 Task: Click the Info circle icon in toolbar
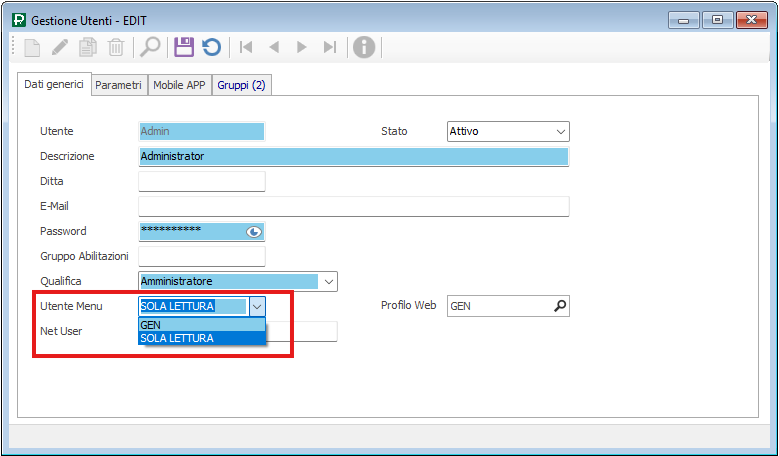click(x=364, y=47)
